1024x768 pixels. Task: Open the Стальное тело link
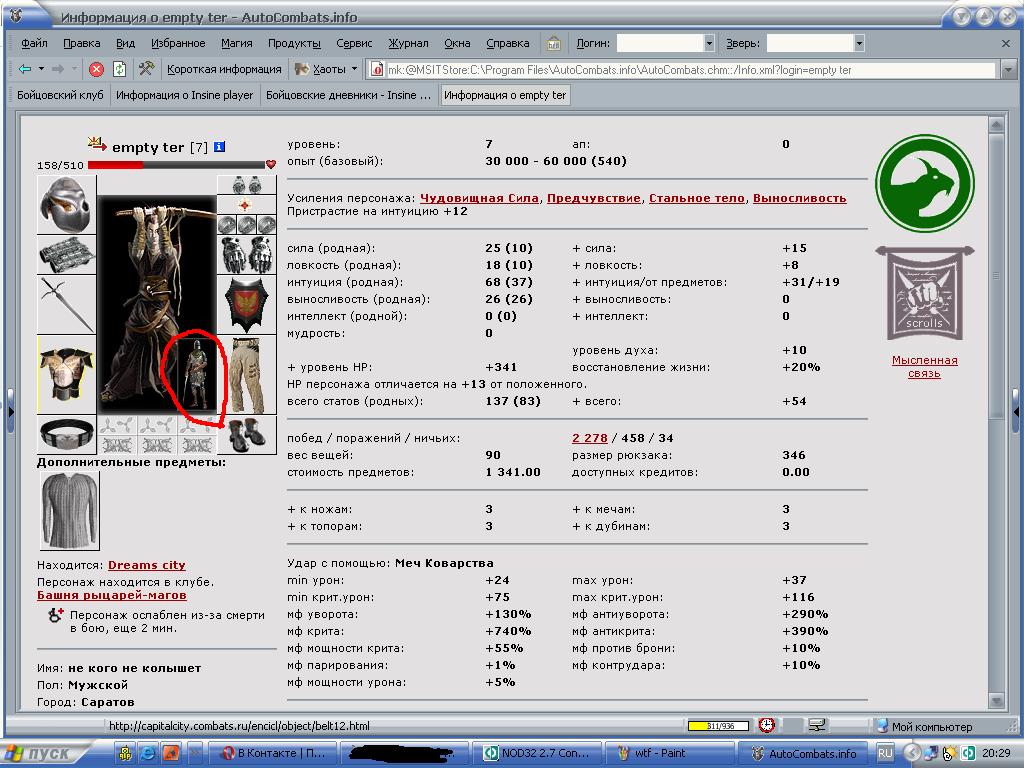tap(697, 198)
